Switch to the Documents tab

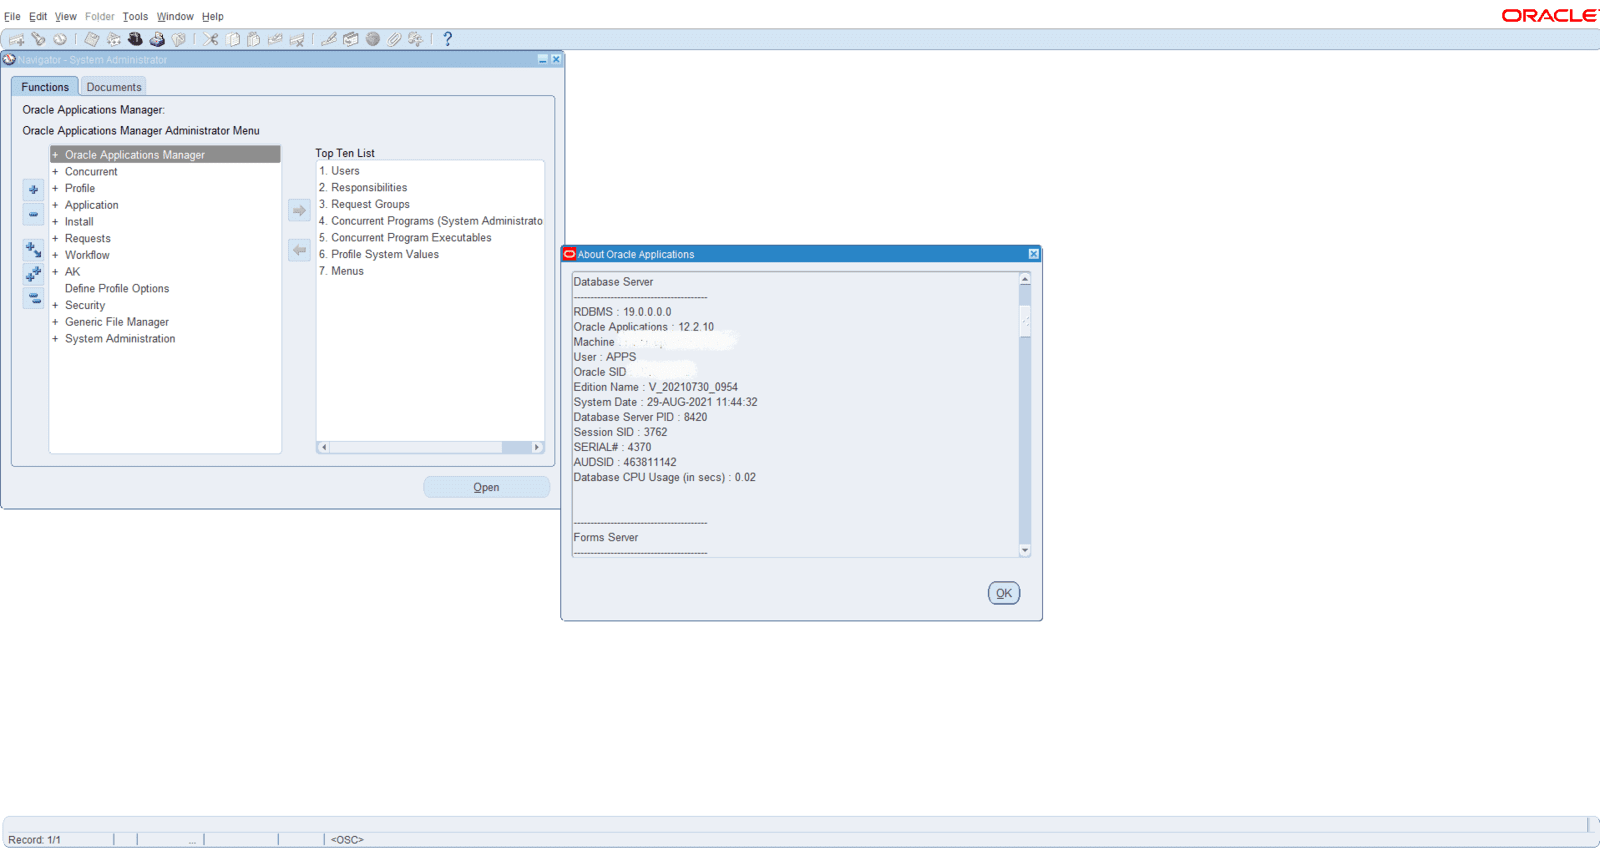[x=114, y=87]
